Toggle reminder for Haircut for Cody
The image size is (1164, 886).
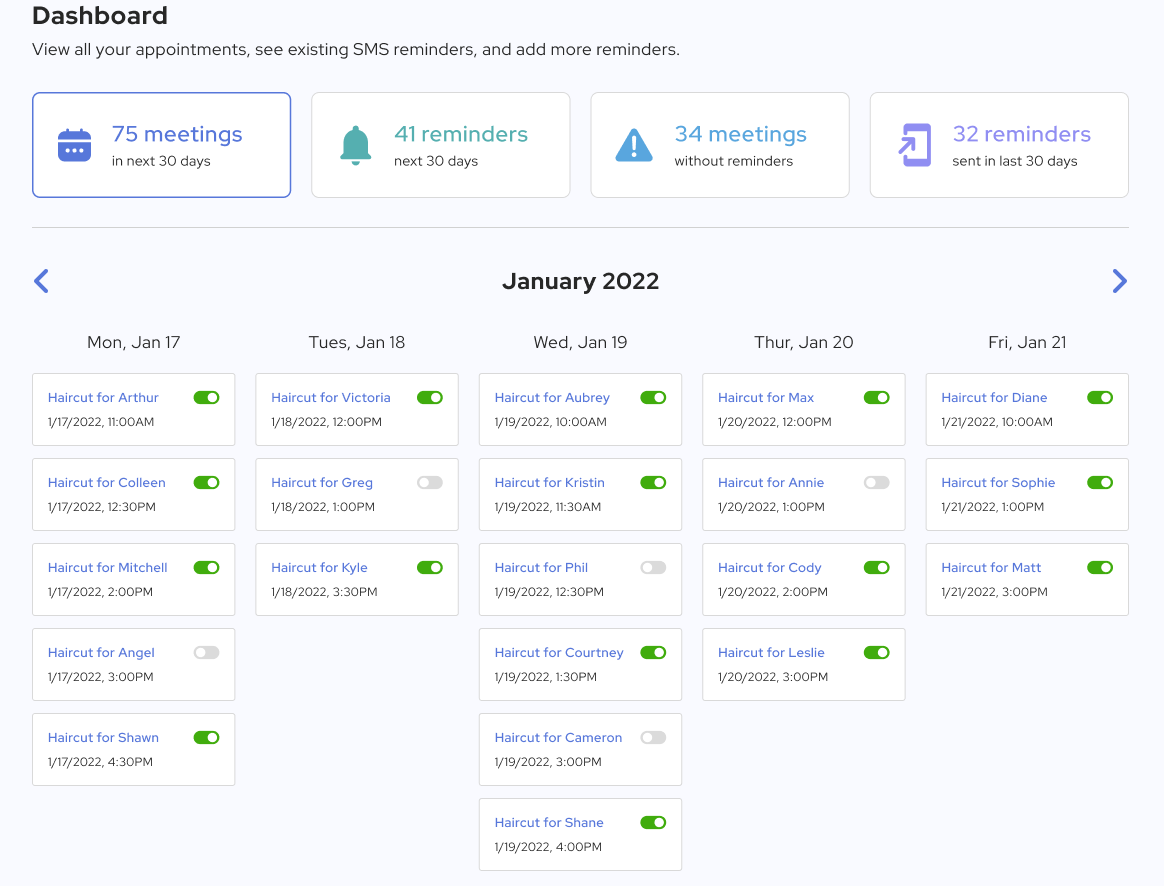(x=877, y=568)
